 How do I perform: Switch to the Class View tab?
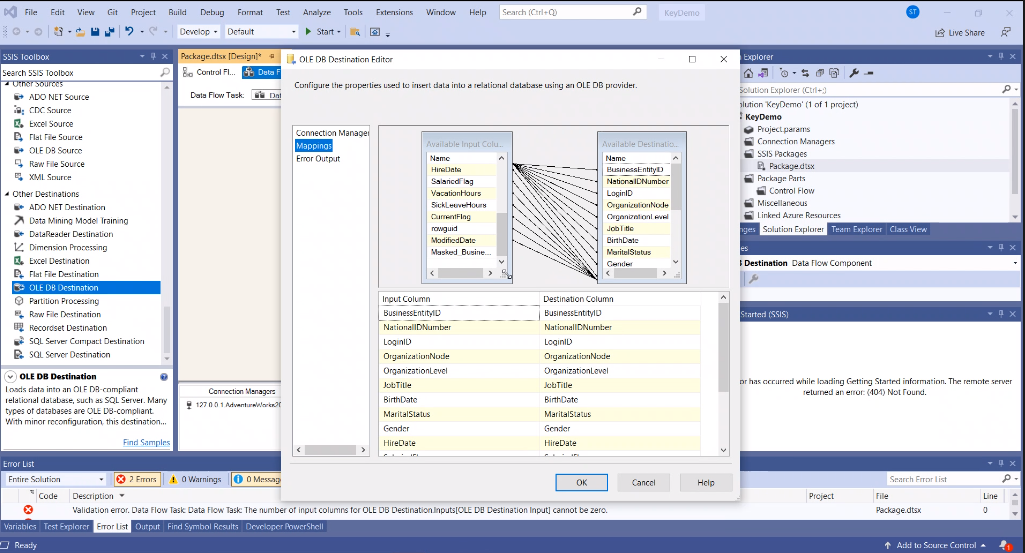pyautogui.click(x=908, y=229)
